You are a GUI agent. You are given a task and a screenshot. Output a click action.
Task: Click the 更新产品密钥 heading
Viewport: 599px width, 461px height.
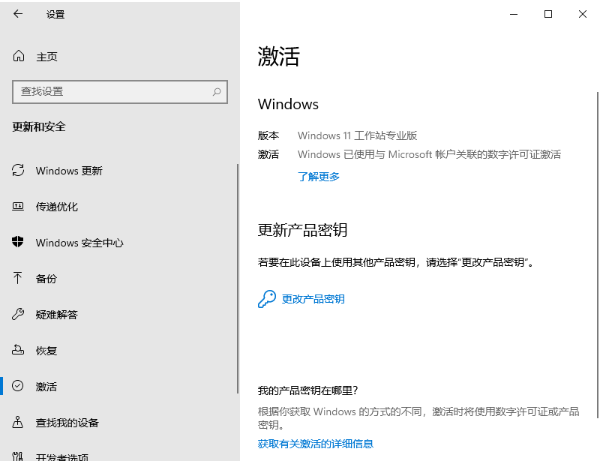(x=303, y=230)
